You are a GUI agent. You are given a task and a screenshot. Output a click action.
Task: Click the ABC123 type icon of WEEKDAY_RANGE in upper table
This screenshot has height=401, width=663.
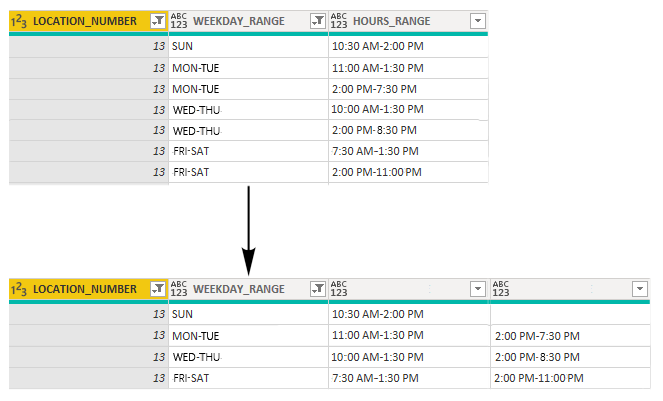[179, 21]
